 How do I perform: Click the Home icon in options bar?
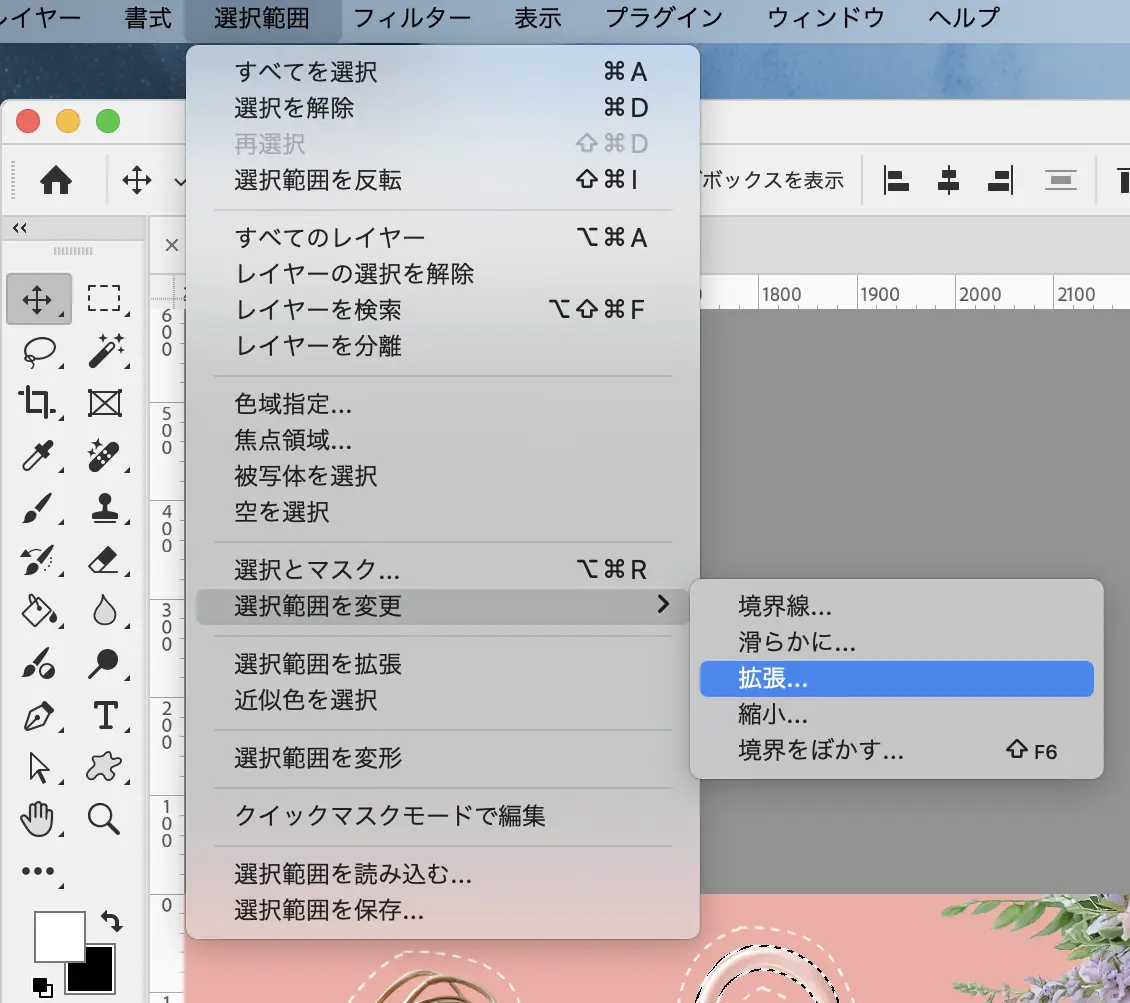[56, 181]
